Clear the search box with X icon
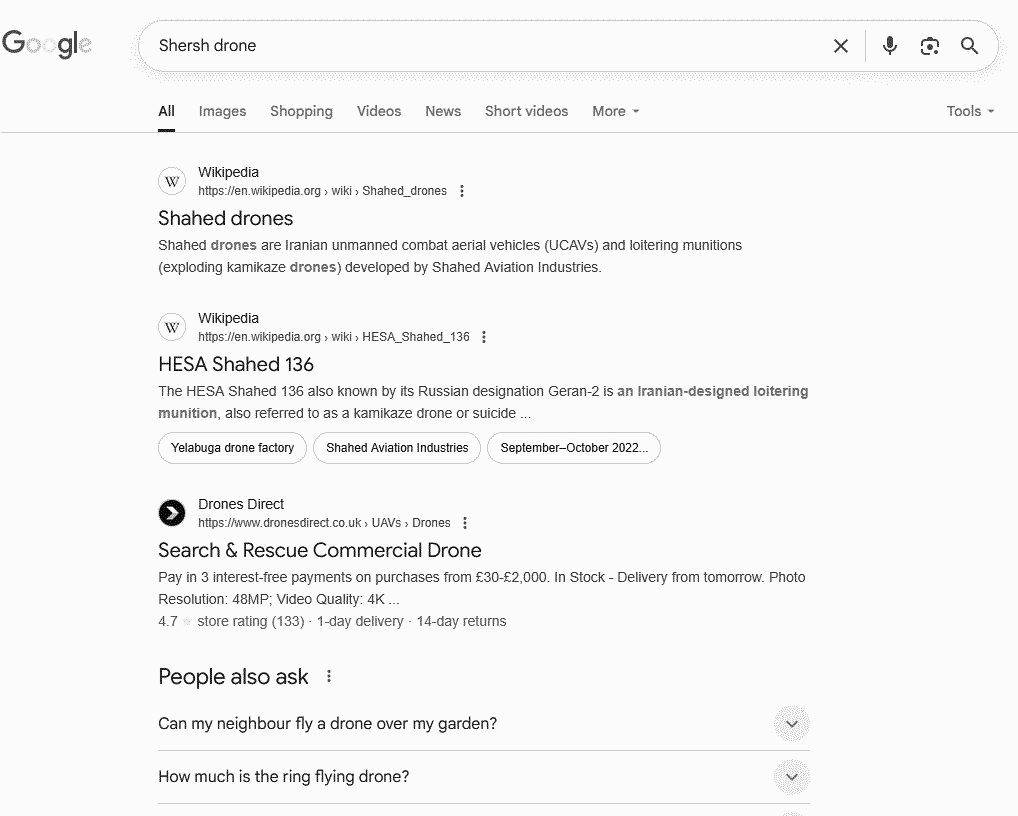The width and height of the screenshot is (1018, 816). [841, 46]
